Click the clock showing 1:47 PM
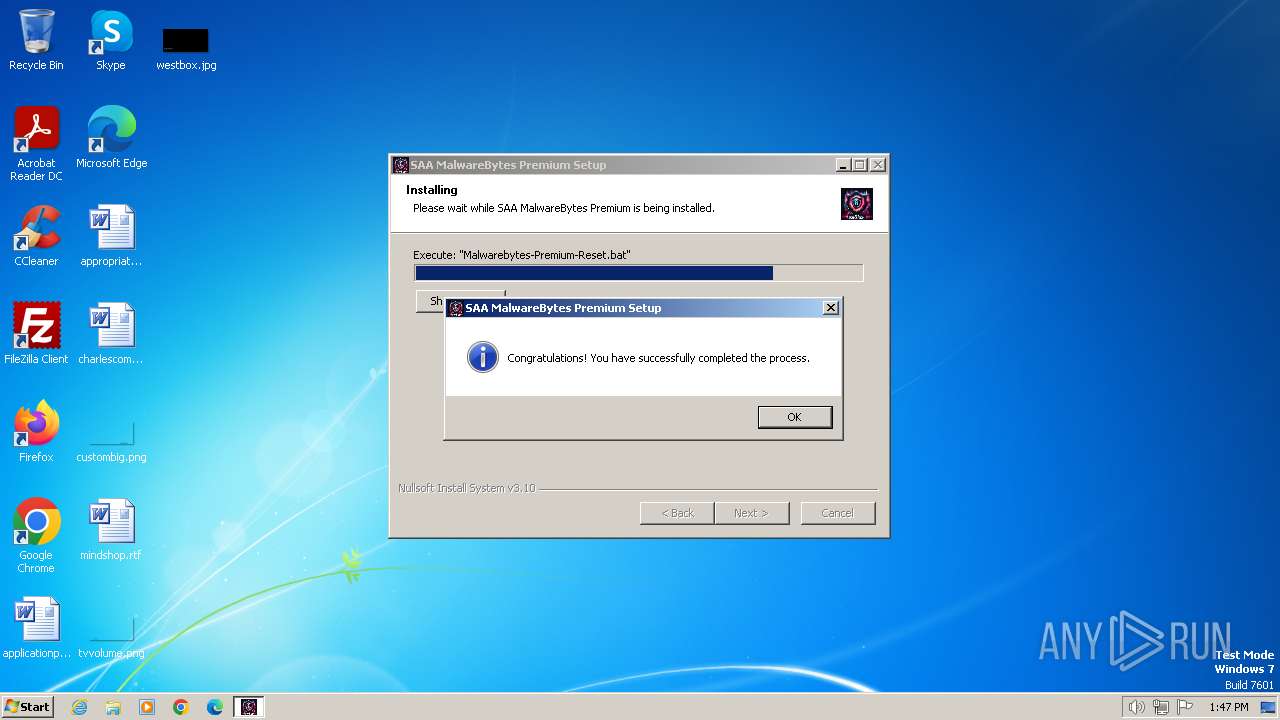 tap(1229, 707)
